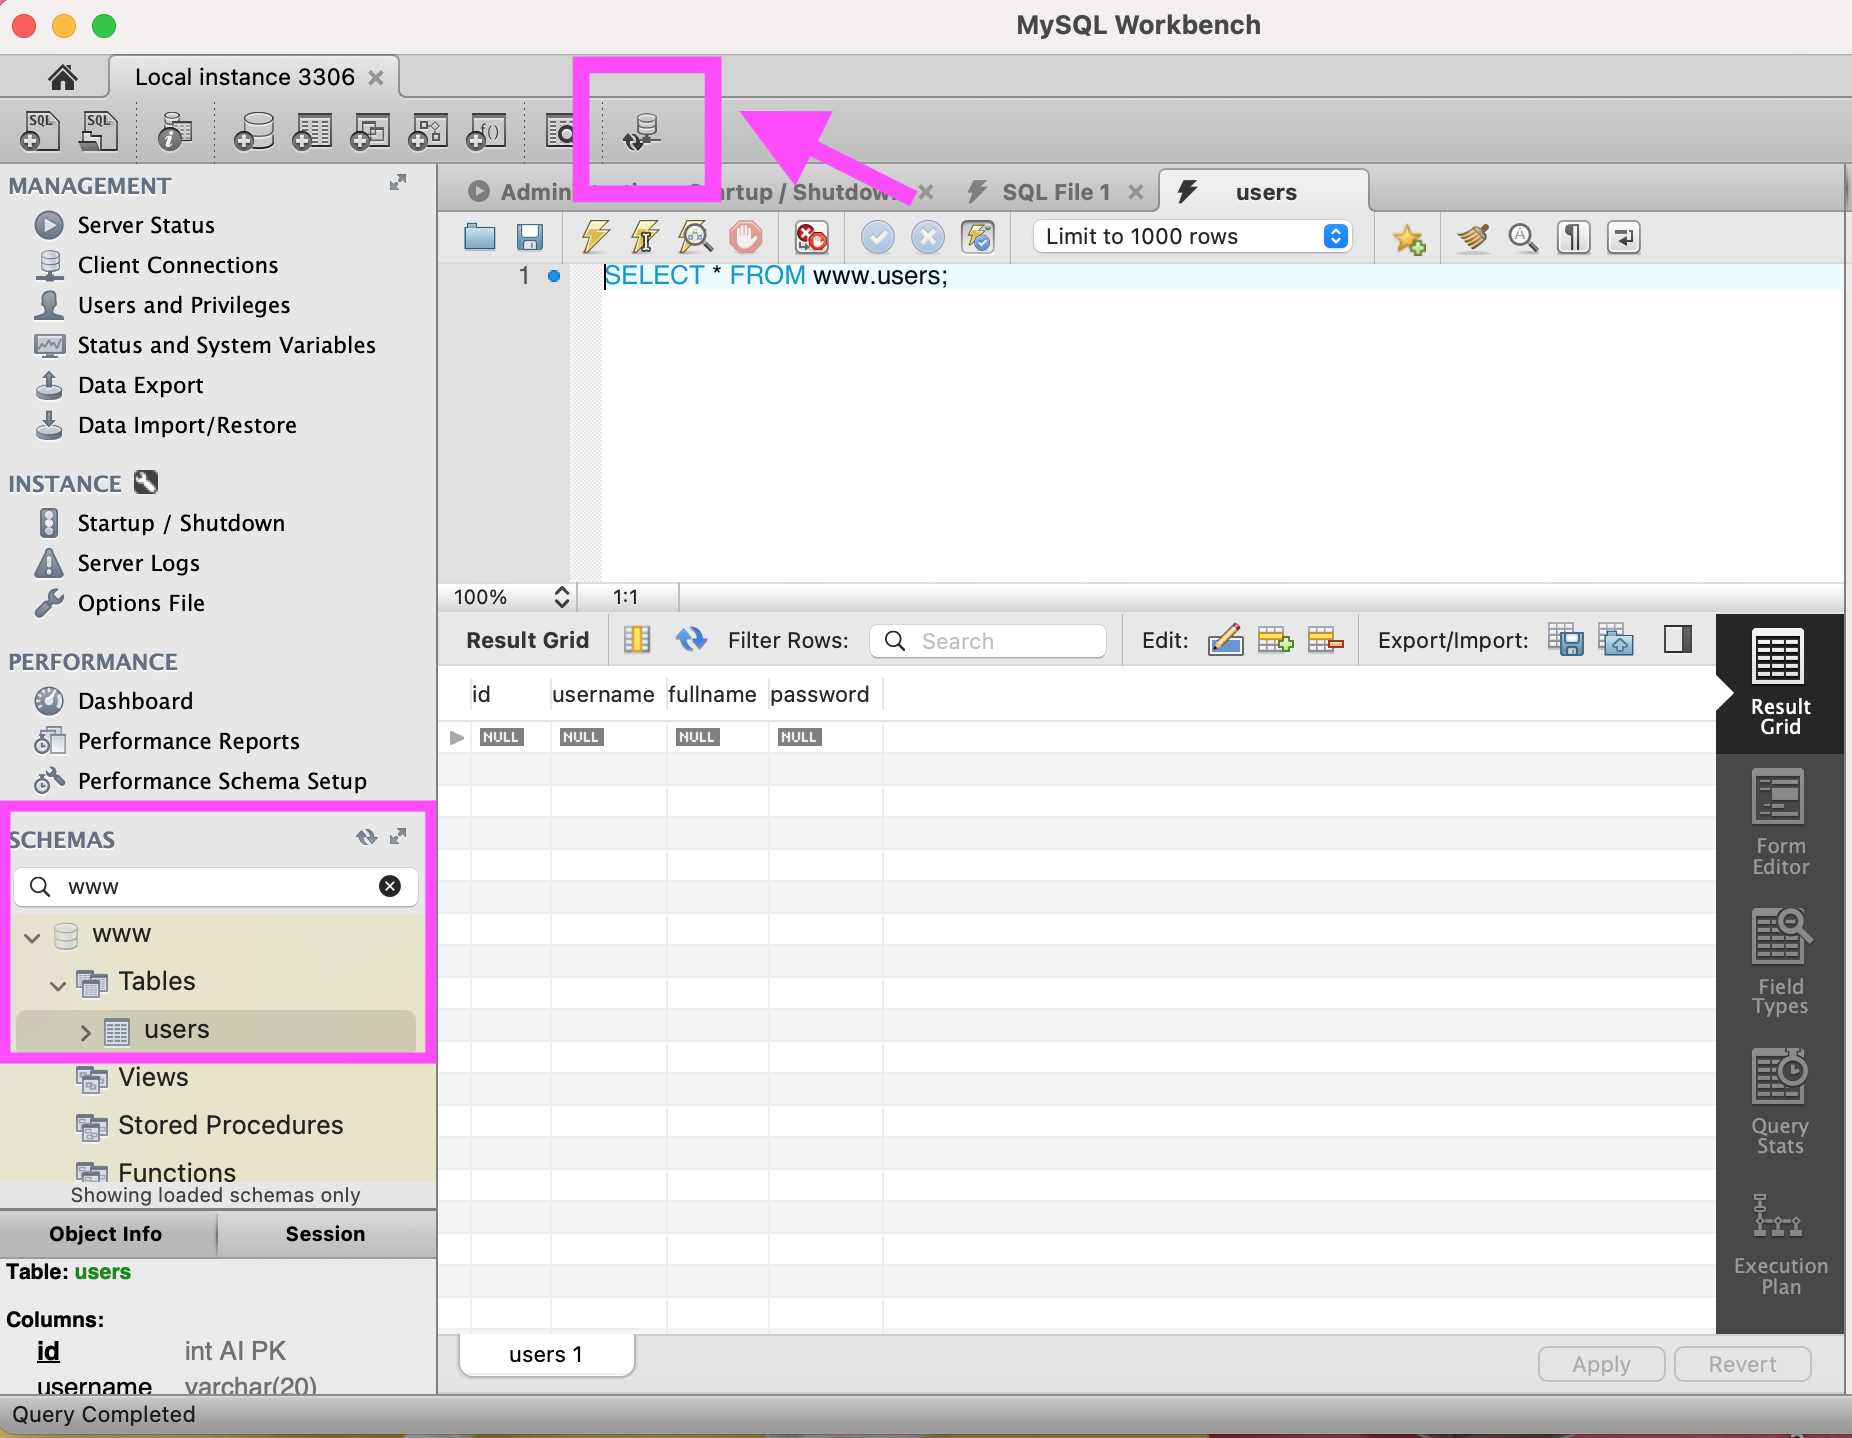Clear the www schema filter
This screenshot has height=1438, width=1852.
(x=390, y=886)
